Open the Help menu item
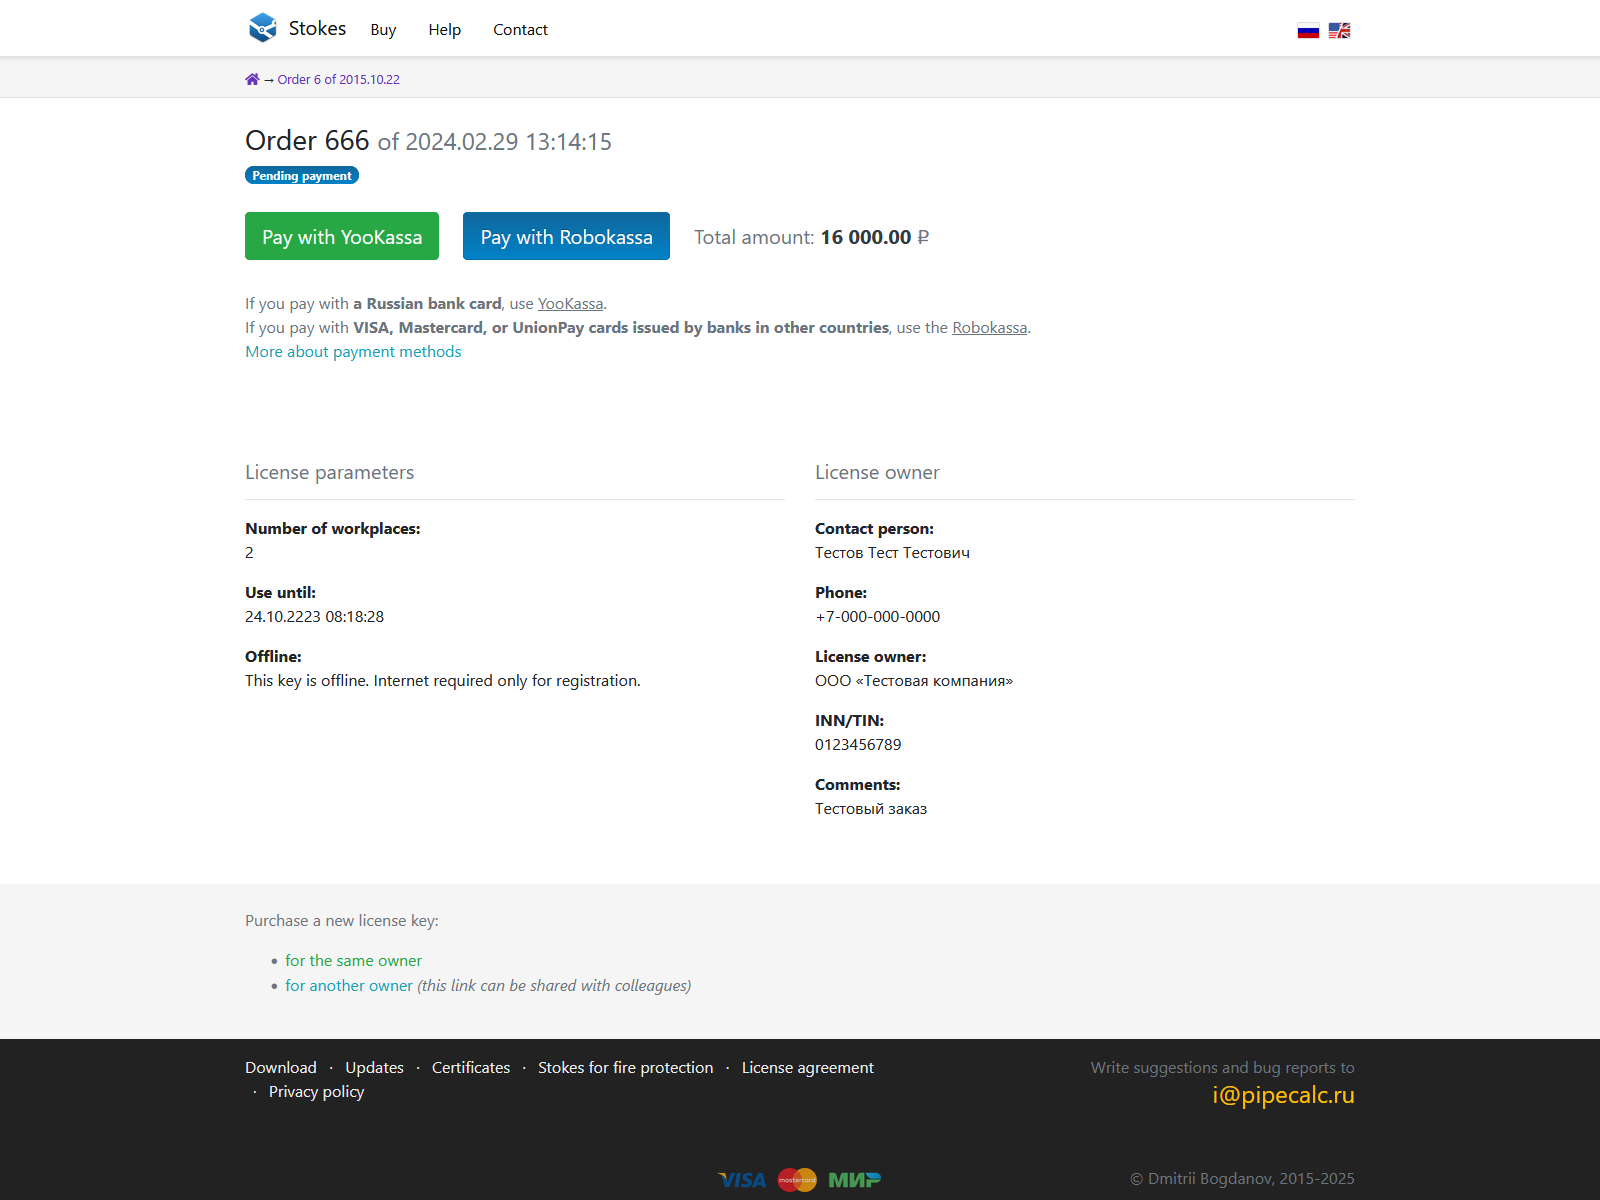1600x1200 pixels. pyautogui.click(x=444, y=30)
